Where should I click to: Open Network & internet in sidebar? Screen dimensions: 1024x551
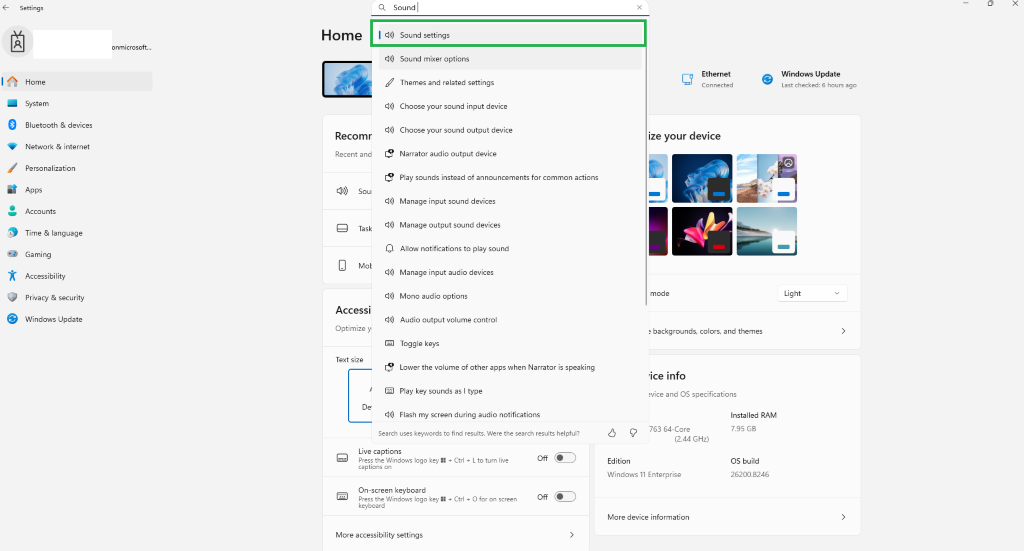[x=77, y=146]
